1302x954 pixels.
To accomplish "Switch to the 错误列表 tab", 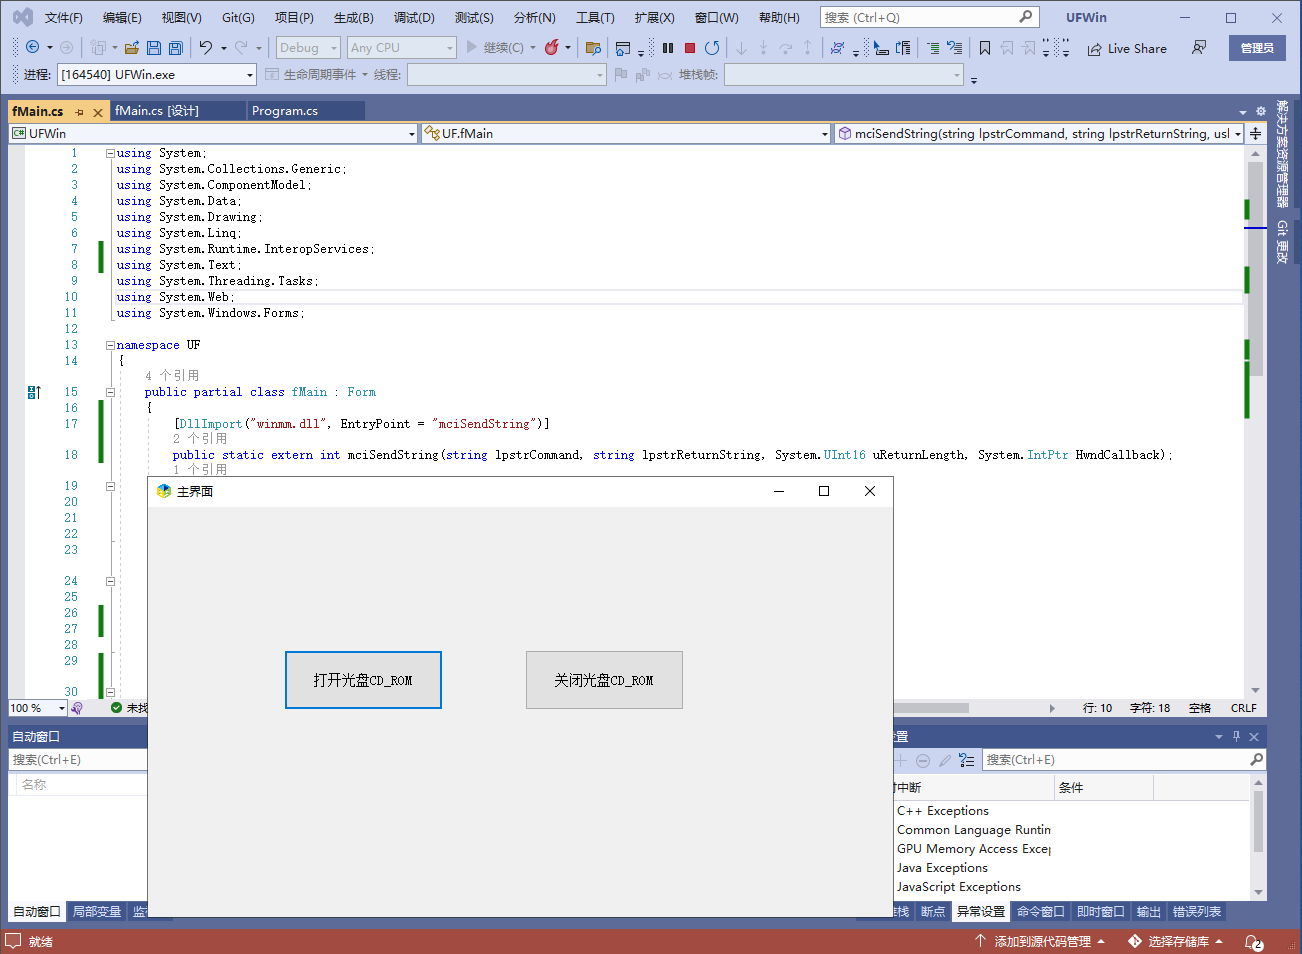I will point(1197,912).
